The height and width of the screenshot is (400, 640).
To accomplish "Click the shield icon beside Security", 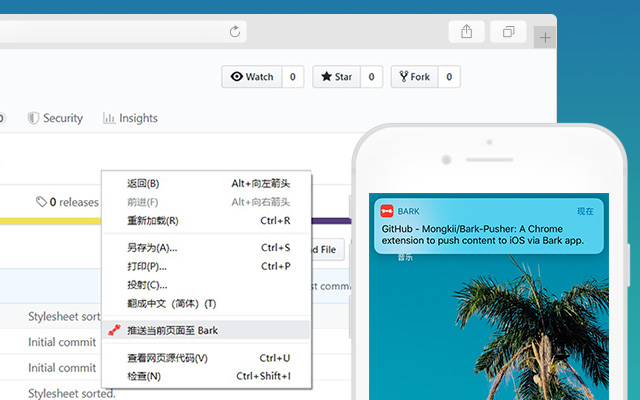I will [33, 118].
